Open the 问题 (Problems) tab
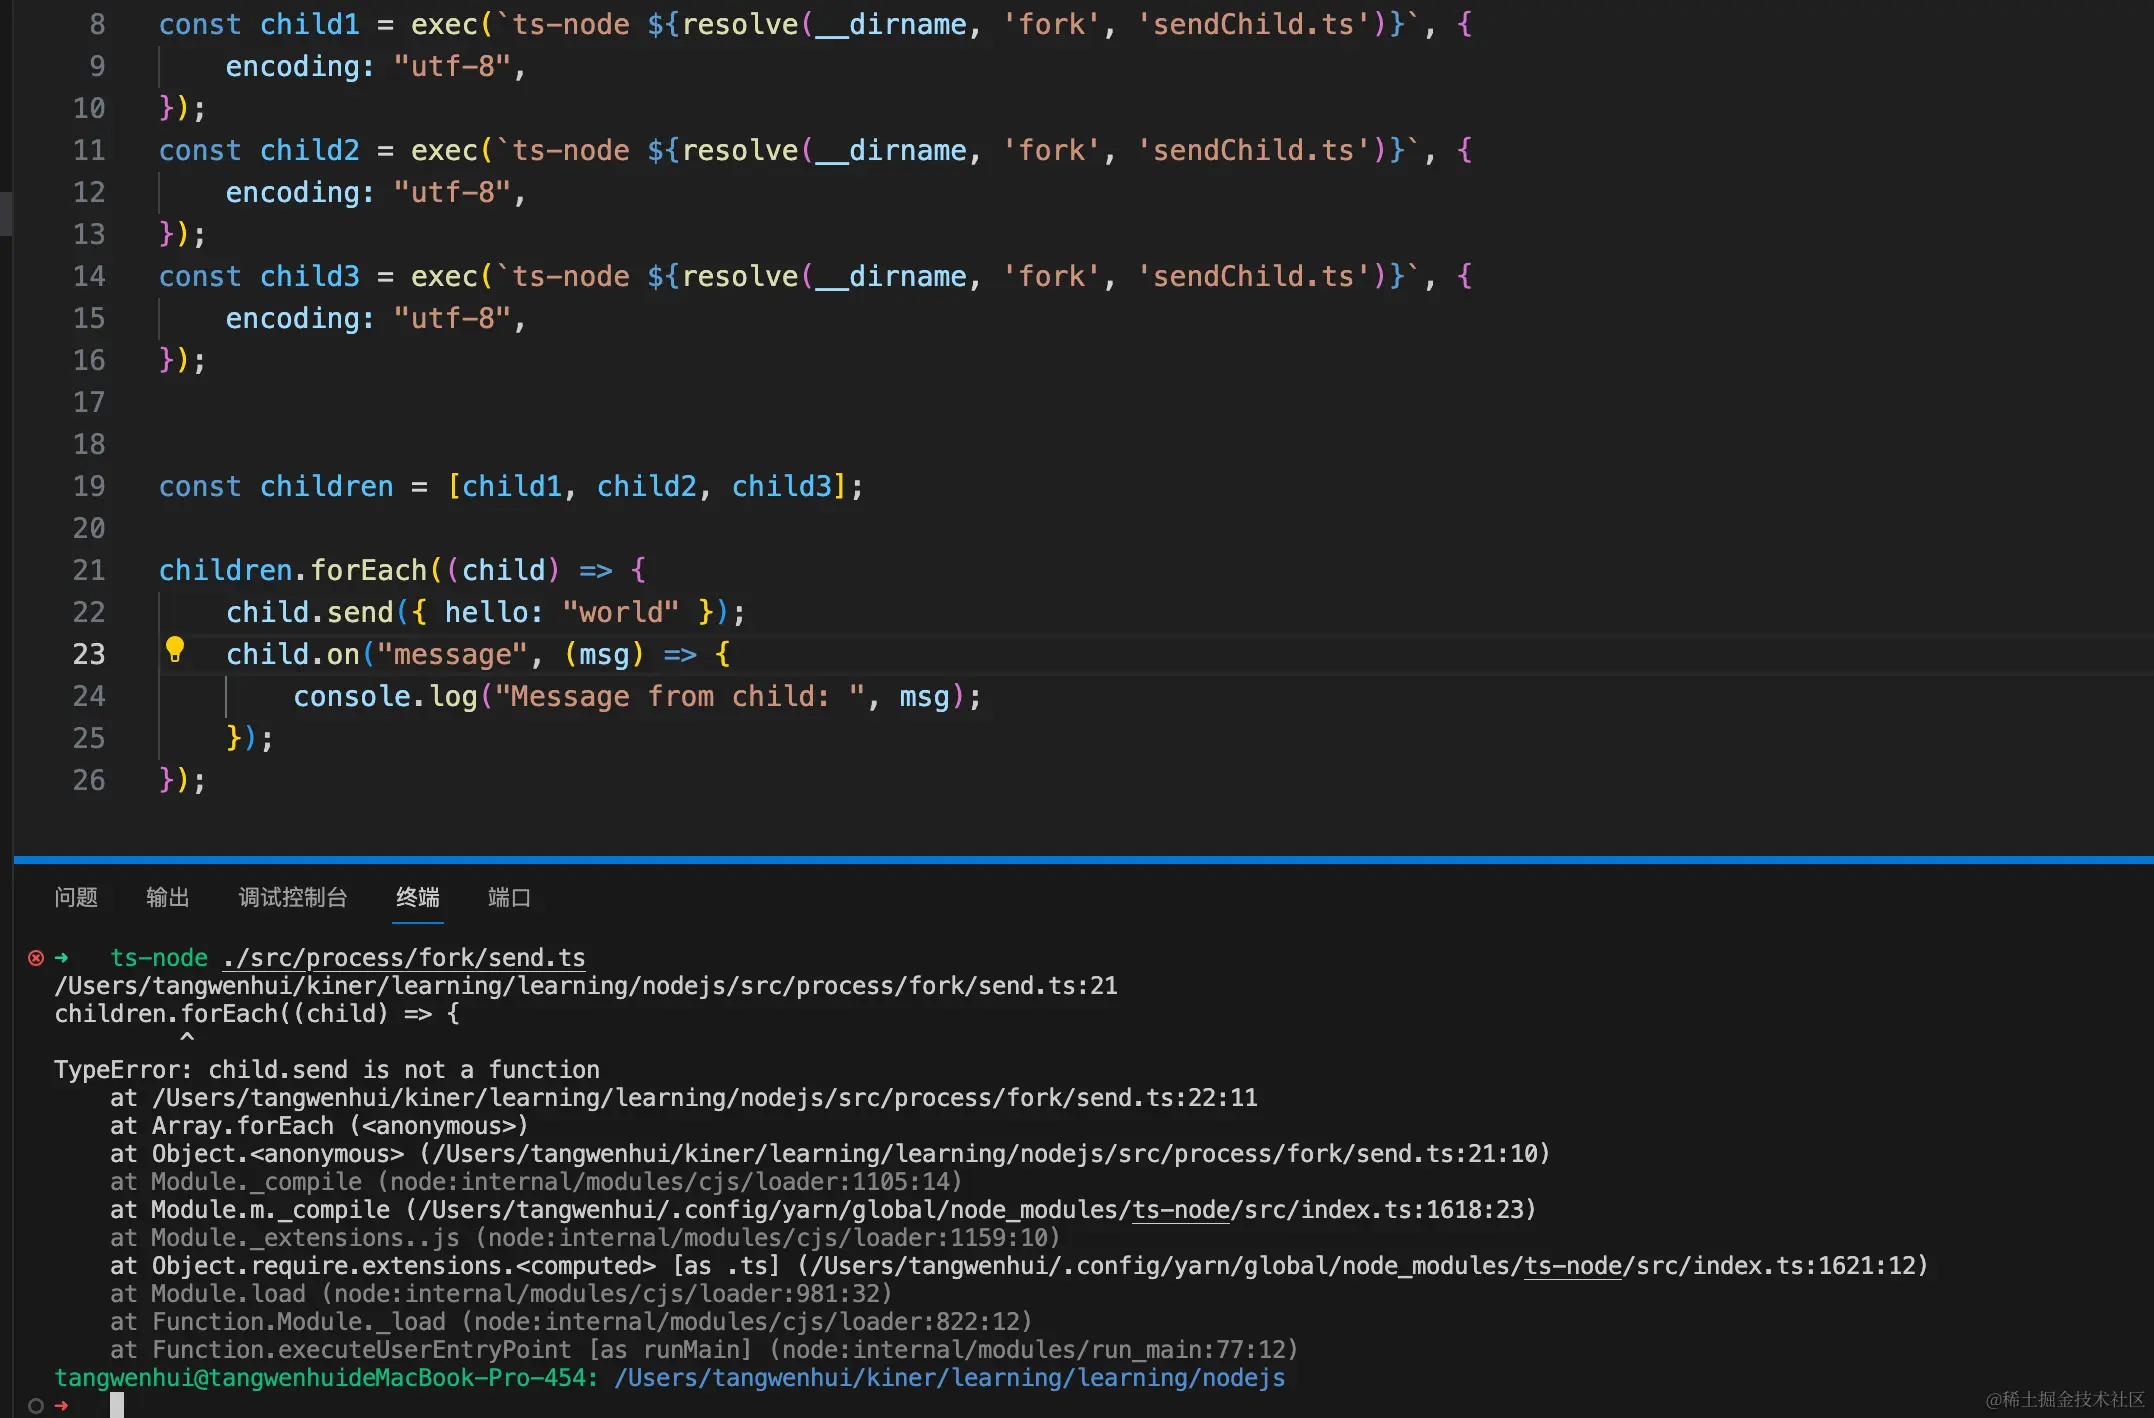This screenshot has height=1418, width=2154. (76, 897)
